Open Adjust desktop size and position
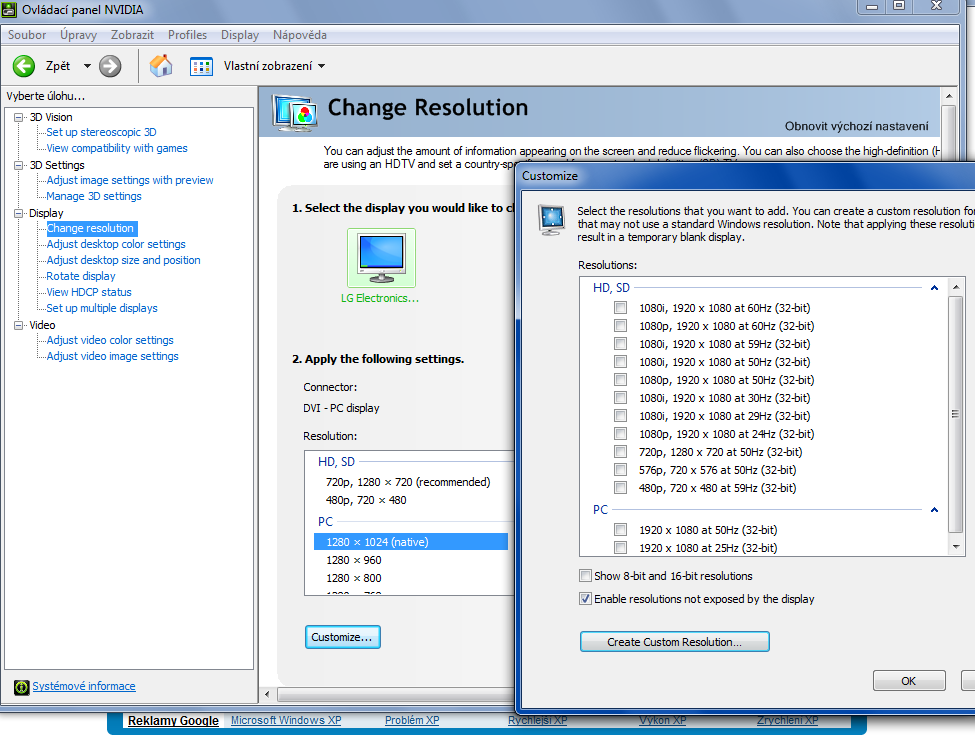 [124, 260]
